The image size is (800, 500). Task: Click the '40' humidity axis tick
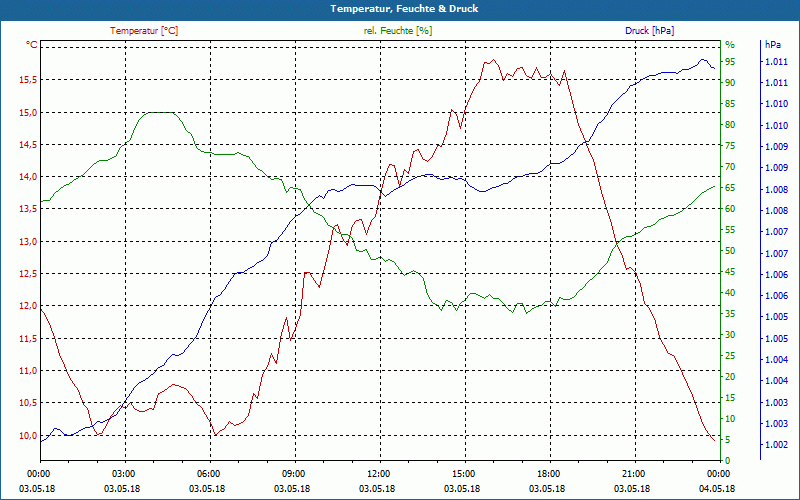[x=730, y=293]
